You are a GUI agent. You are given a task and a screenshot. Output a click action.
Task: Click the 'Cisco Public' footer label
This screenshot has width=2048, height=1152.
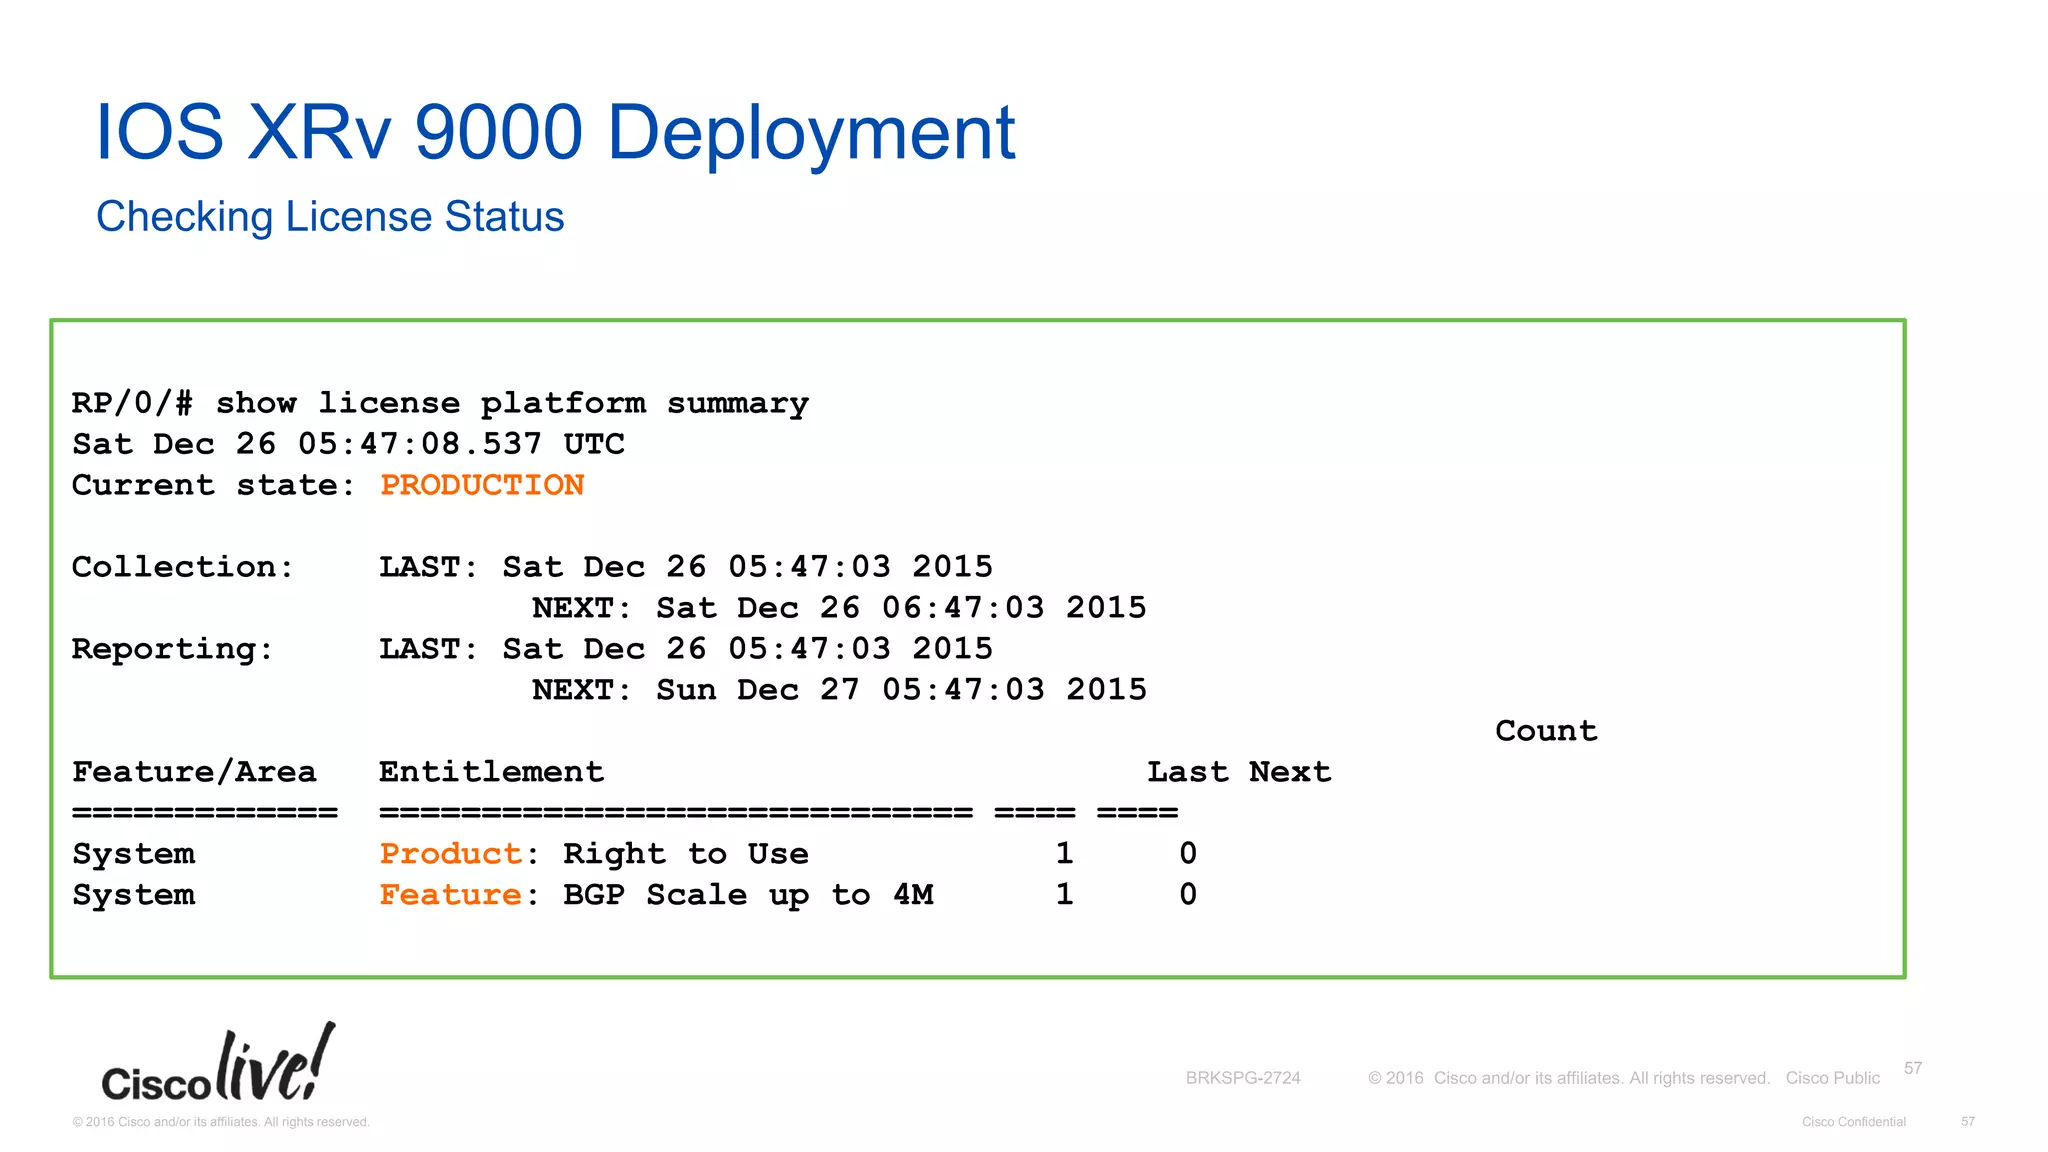pyautogui.click(x=1833, y=1078)
